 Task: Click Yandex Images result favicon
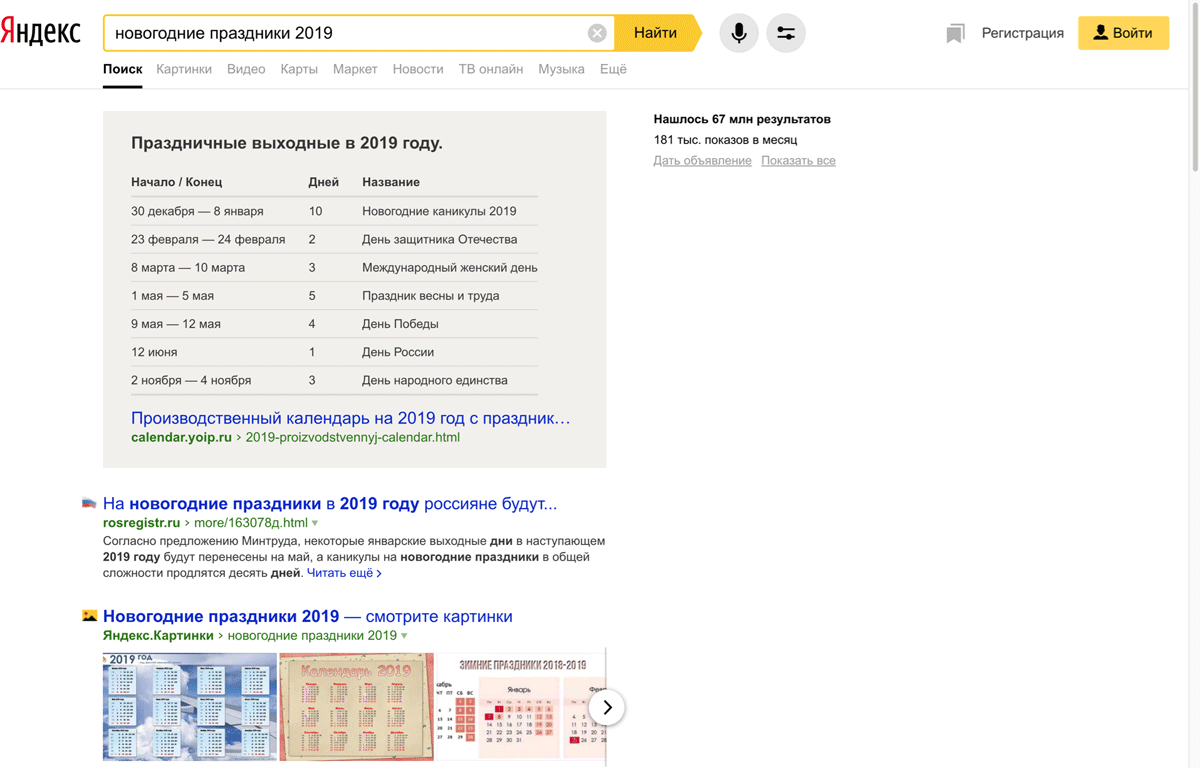[x=89, y=616]
